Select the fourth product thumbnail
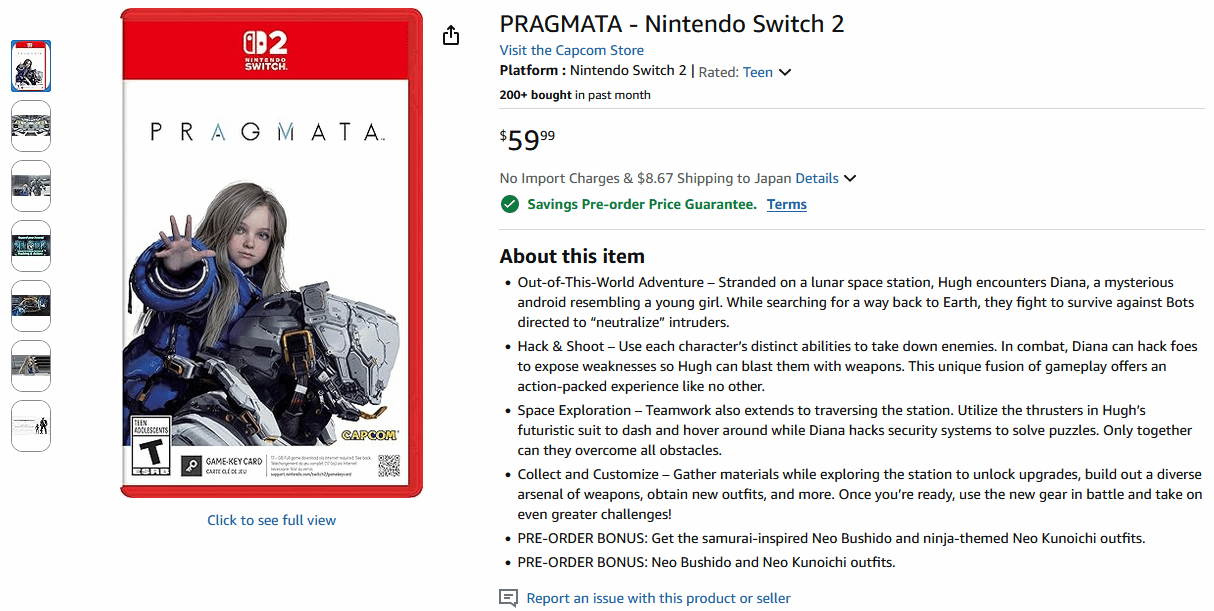The width and height of the screenshot is (1214, 611). 31,246
